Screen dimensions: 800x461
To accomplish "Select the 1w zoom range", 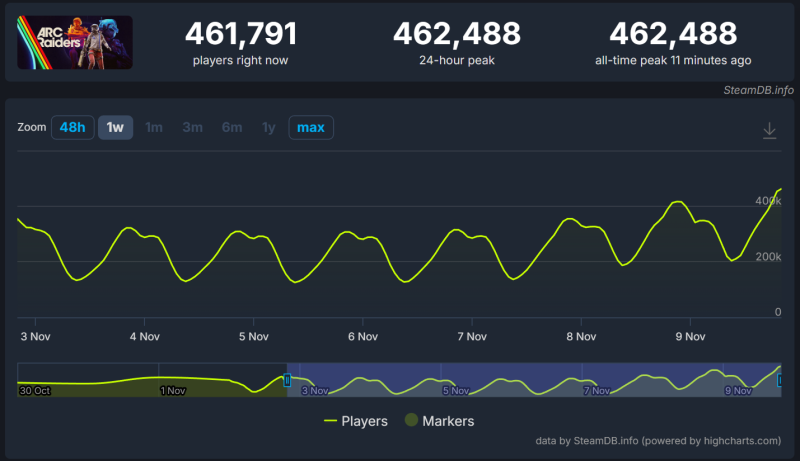I will click(x=115, y=127).
